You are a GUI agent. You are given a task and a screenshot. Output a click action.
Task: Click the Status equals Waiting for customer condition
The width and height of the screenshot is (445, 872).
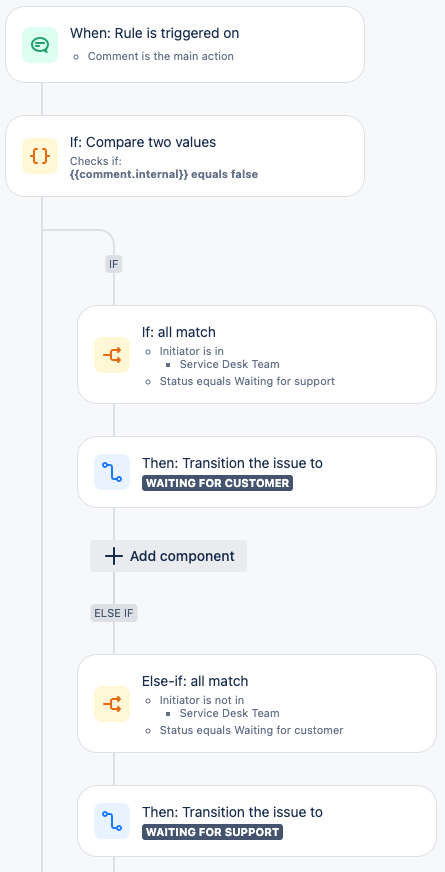tap(251, 730)
